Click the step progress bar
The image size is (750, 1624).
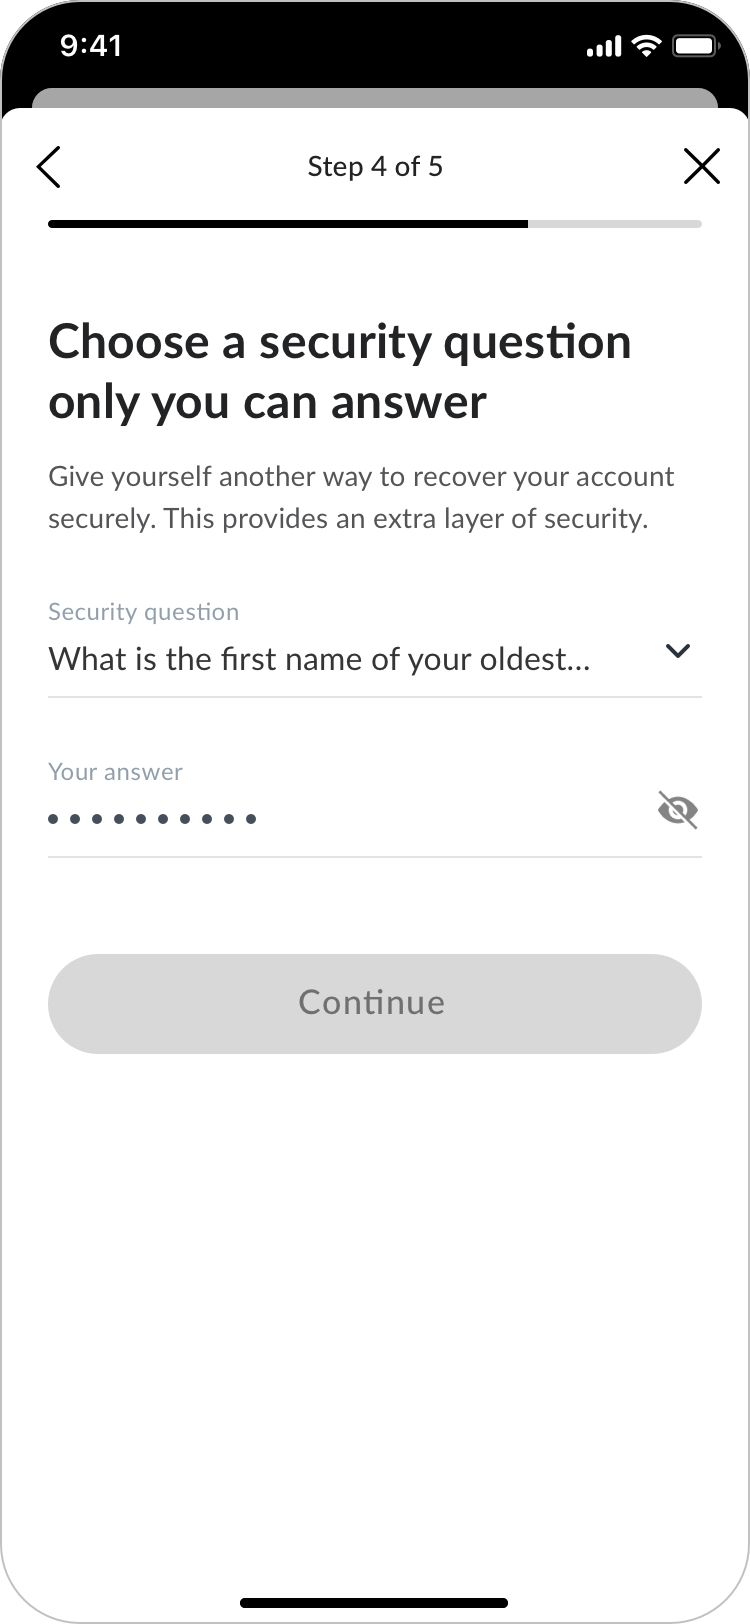pyautogui.click(x=375, y=224)
